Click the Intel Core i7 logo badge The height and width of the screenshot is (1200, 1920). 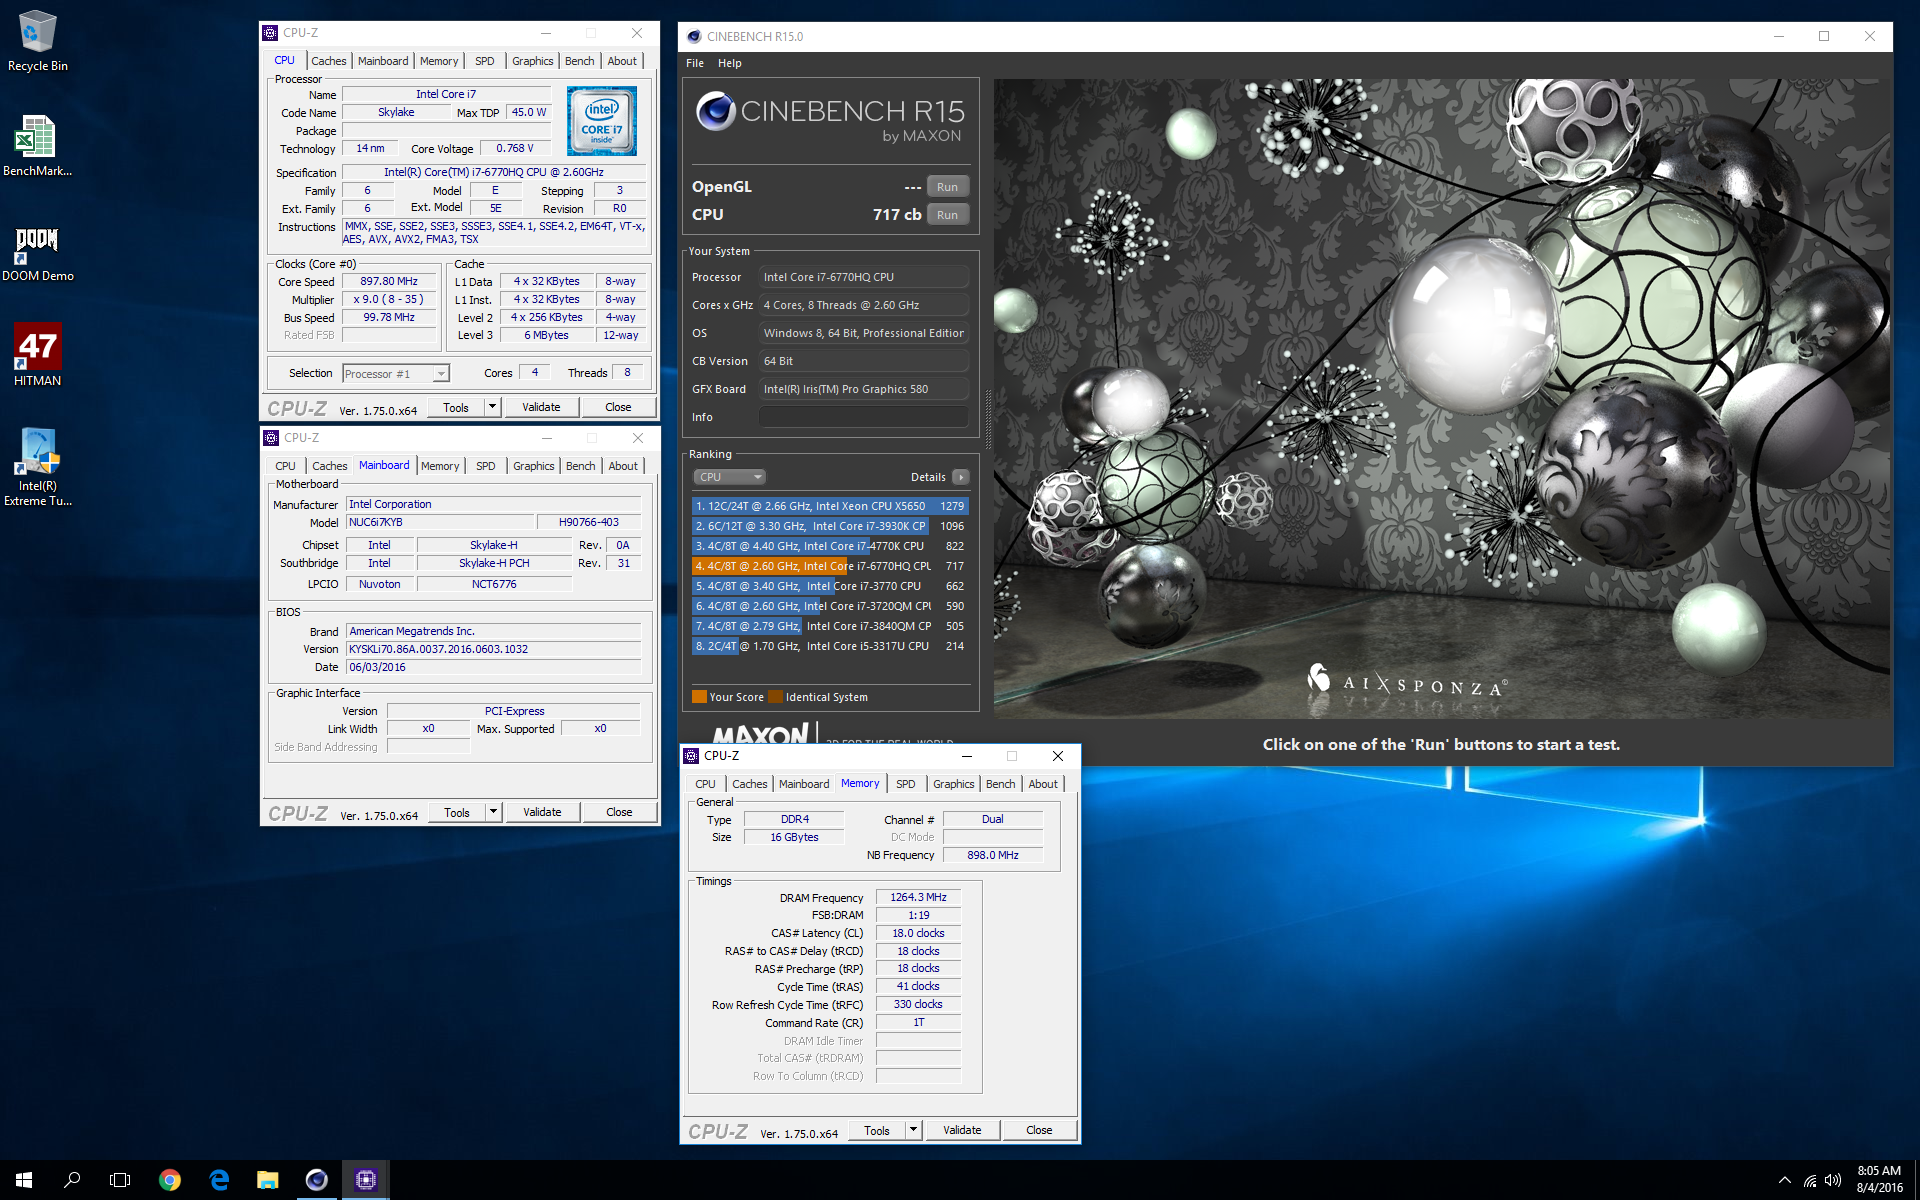point(602,121)
